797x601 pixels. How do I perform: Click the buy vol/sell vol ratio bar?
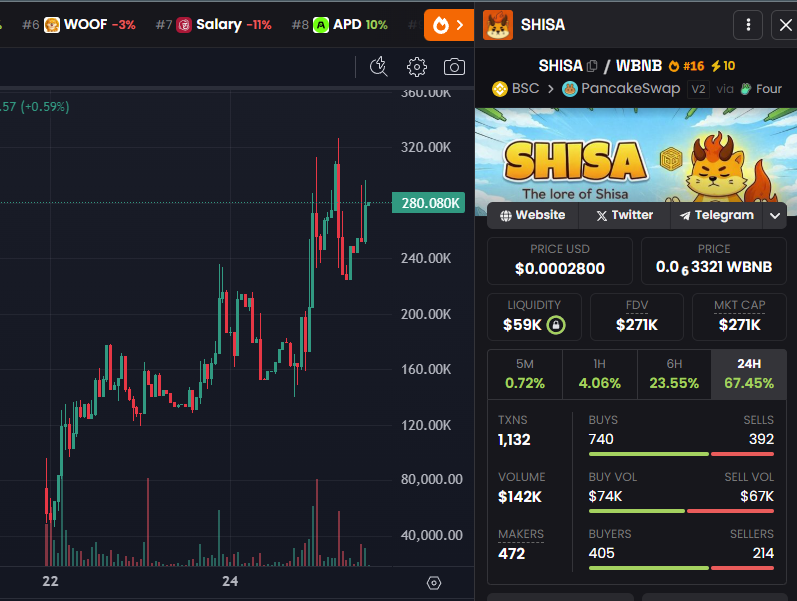(x=681, y=510)
